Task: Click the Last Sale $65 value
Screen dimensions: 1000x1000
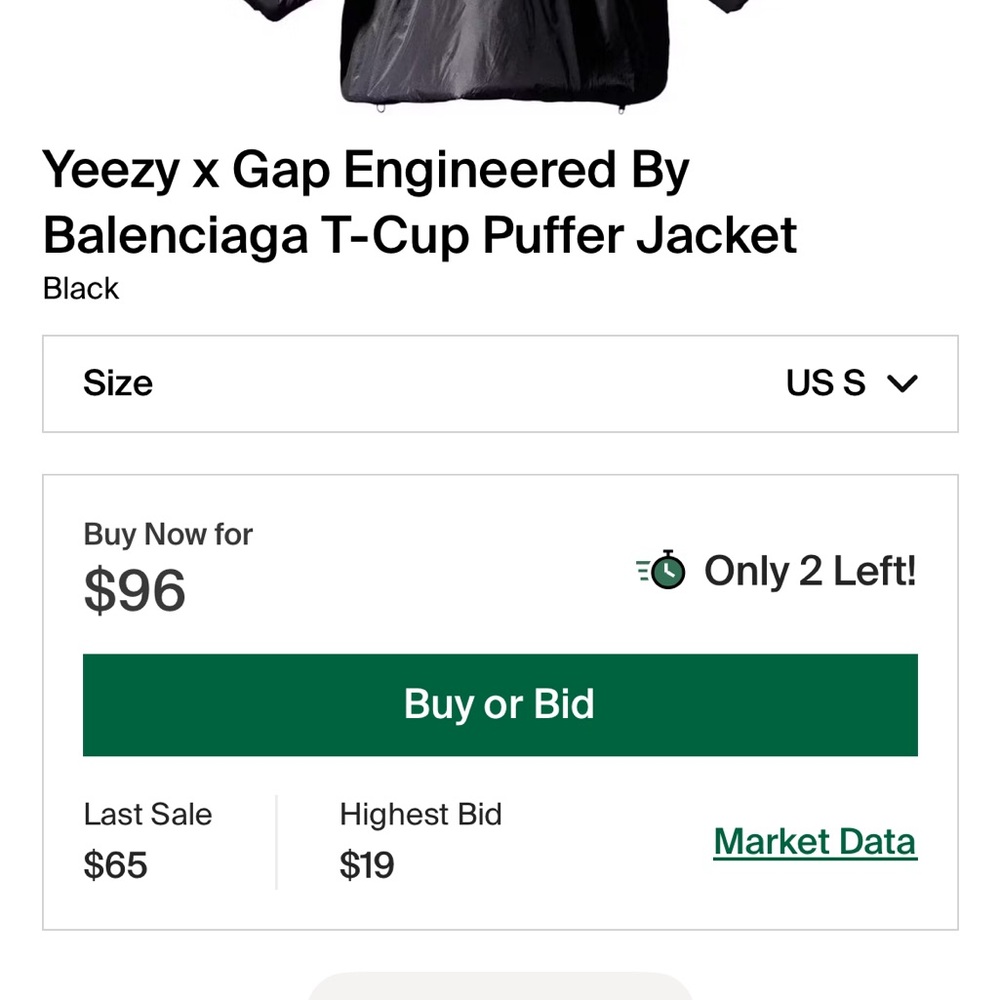Action: pyautogui.click(x=115, y=864)
